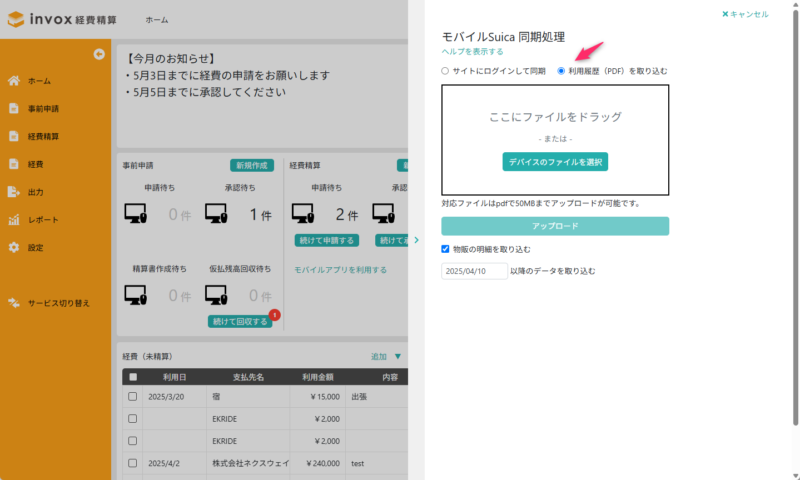The width and height of the screenshot is (800, 480).
Task: Open 設定 in sidebar menu
Action: point(36,247)
